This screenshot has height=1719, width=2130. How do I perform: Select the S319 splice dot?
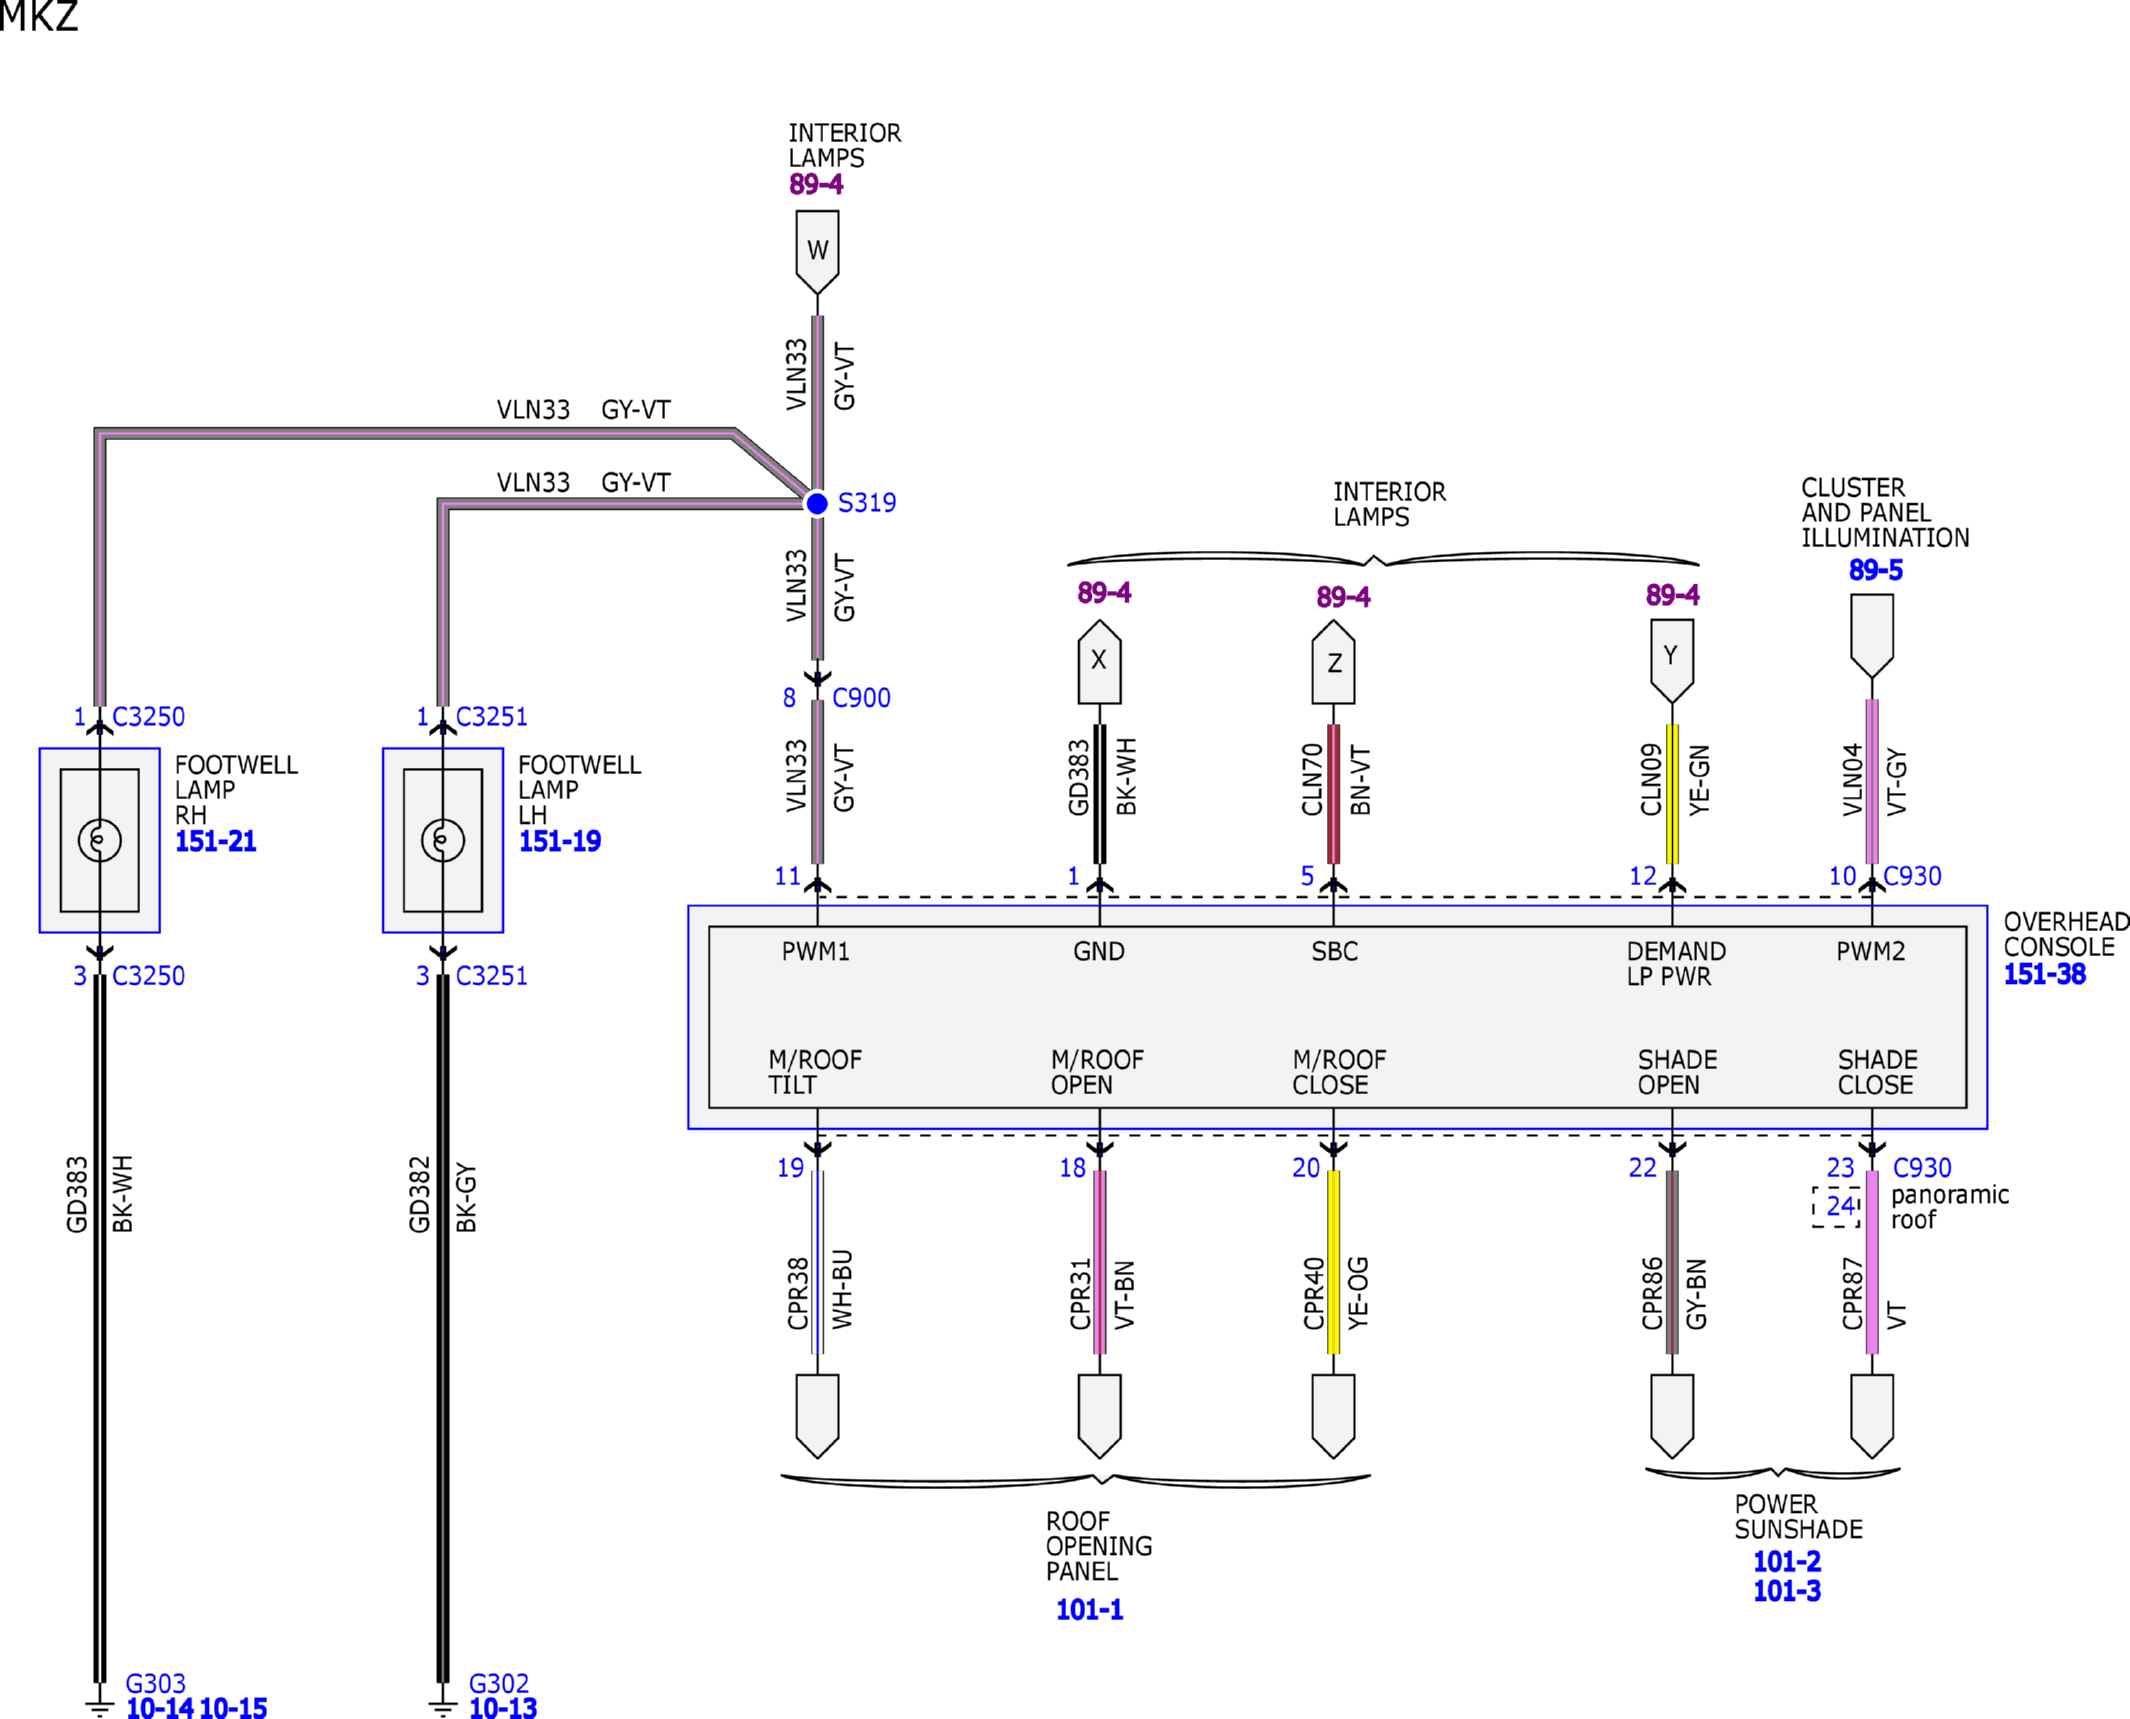click(x=817, y=503)
